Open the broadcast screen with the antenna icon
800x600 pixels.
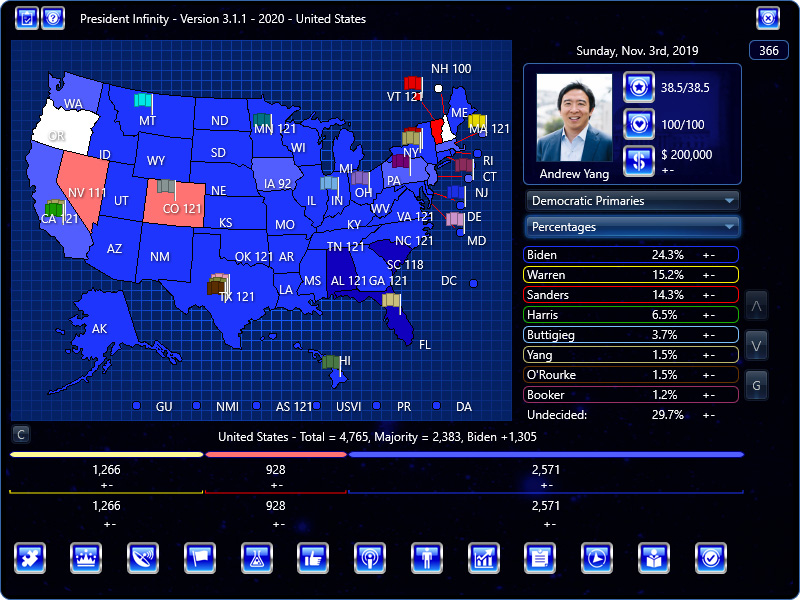click(x=371, y=559)
